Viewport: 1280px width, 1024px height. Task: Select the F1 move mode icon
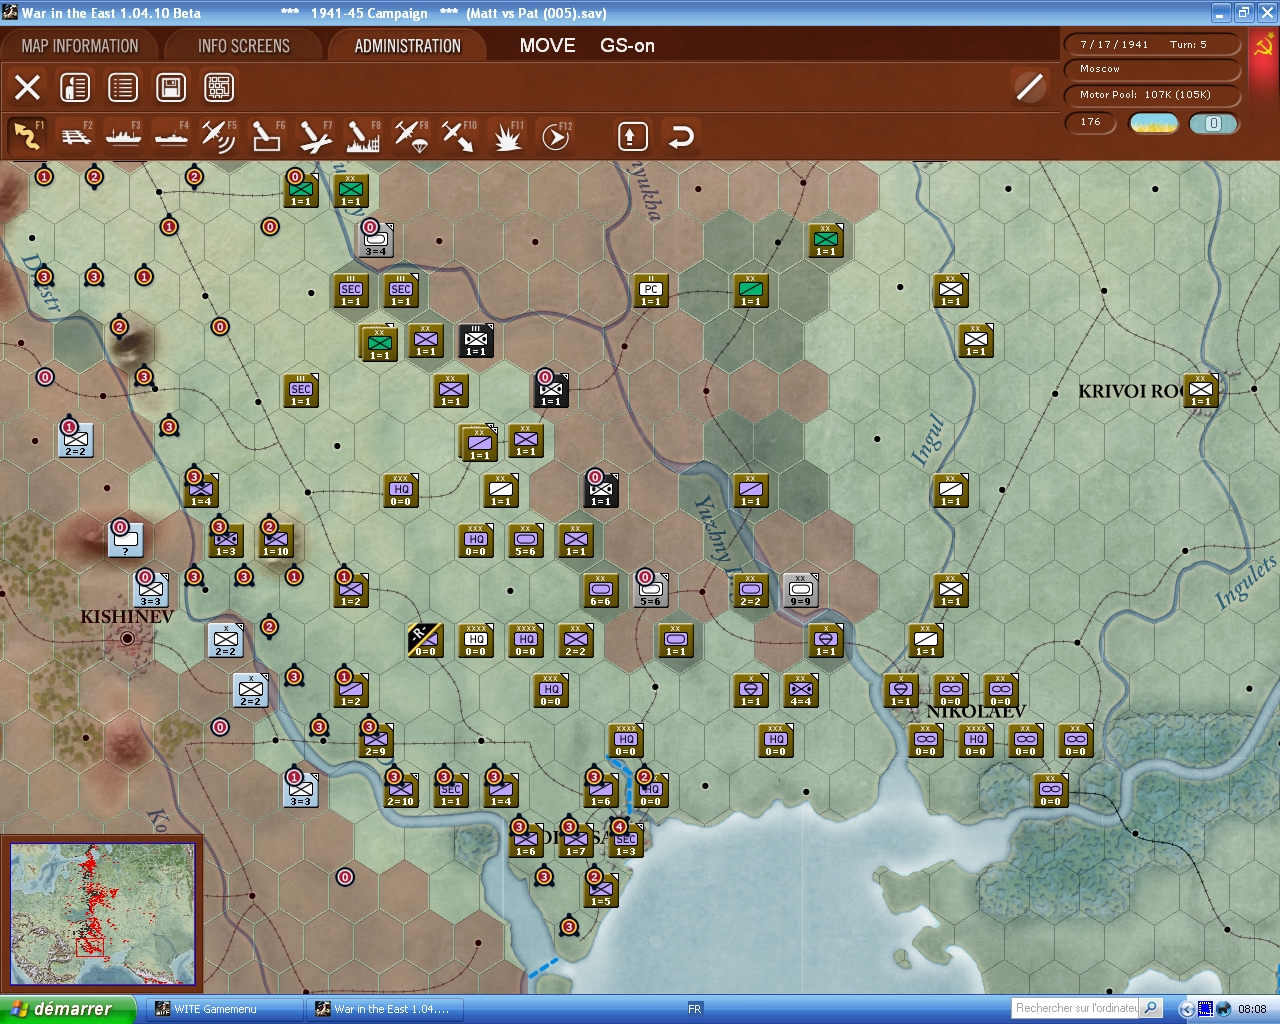pyautogui.click(x=27, y=136)
